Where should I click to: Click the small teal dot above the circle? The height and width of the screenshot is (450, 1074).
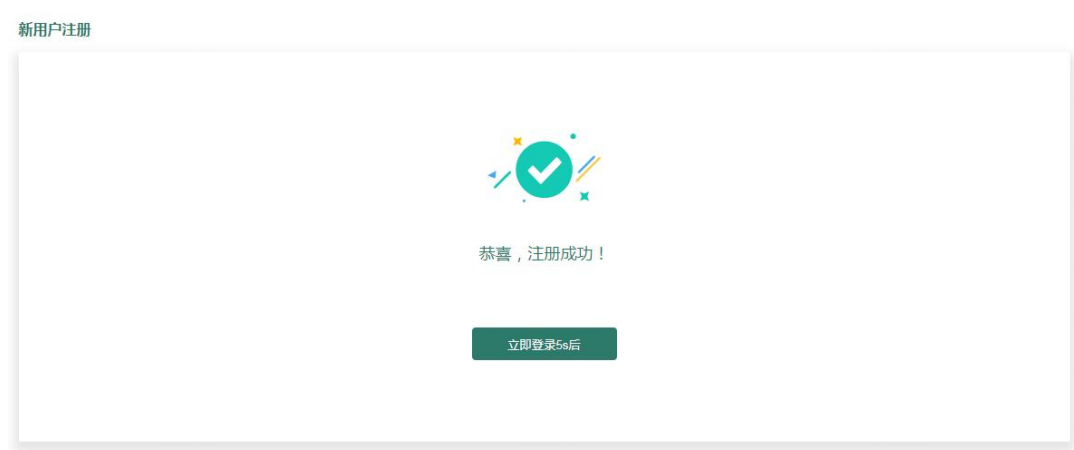pyautogui.click(x=573, y=136)
